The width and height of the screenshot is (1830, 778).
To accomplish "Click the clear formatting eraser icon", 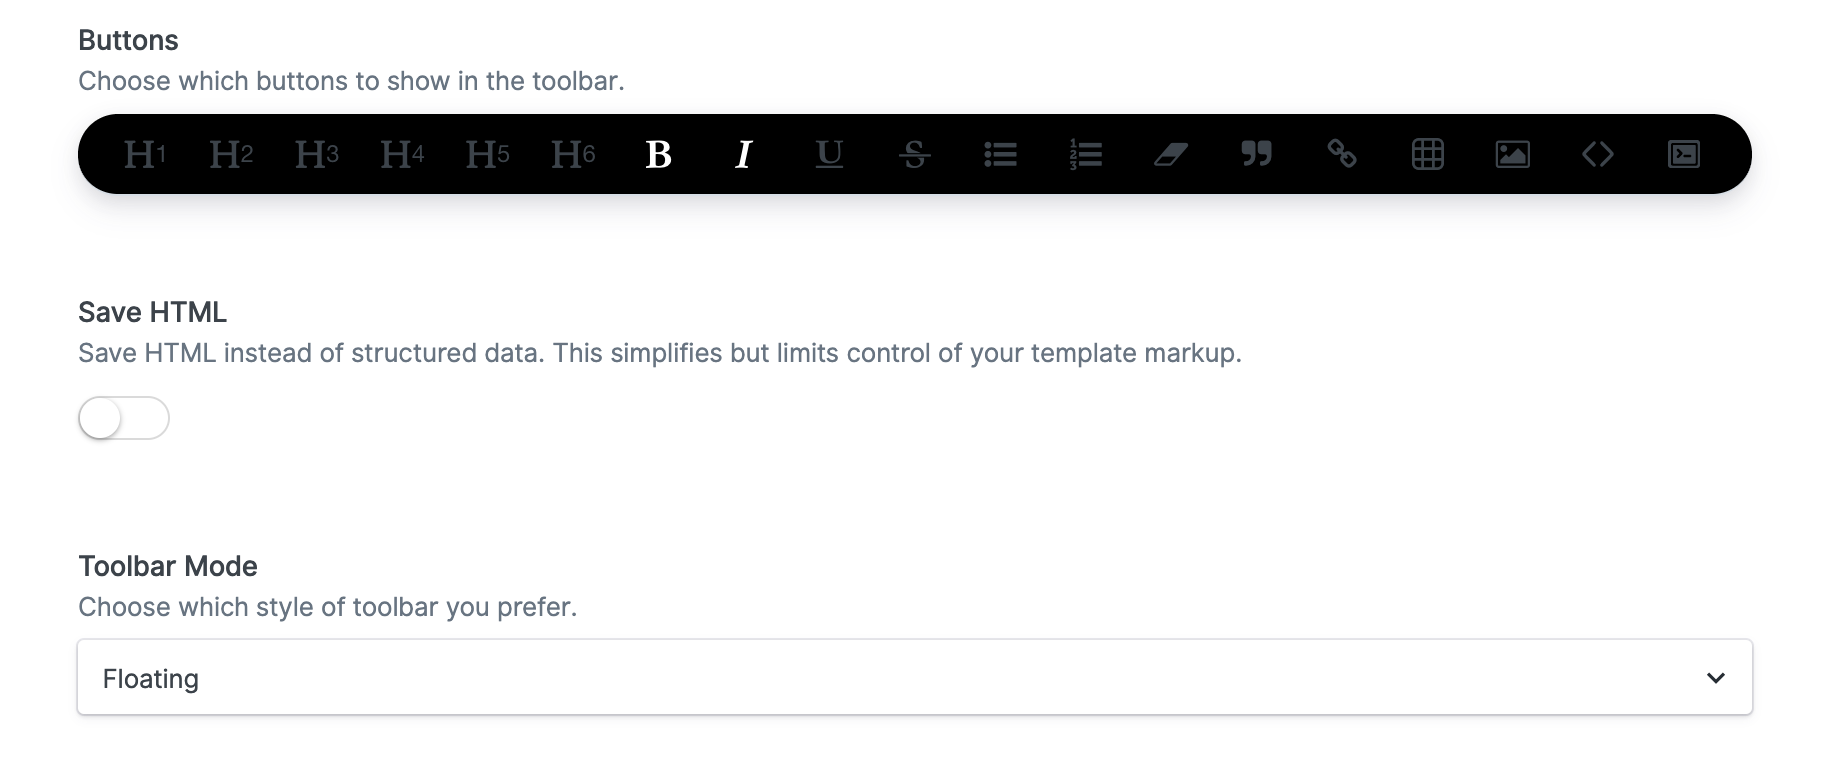I will 1170,154.
